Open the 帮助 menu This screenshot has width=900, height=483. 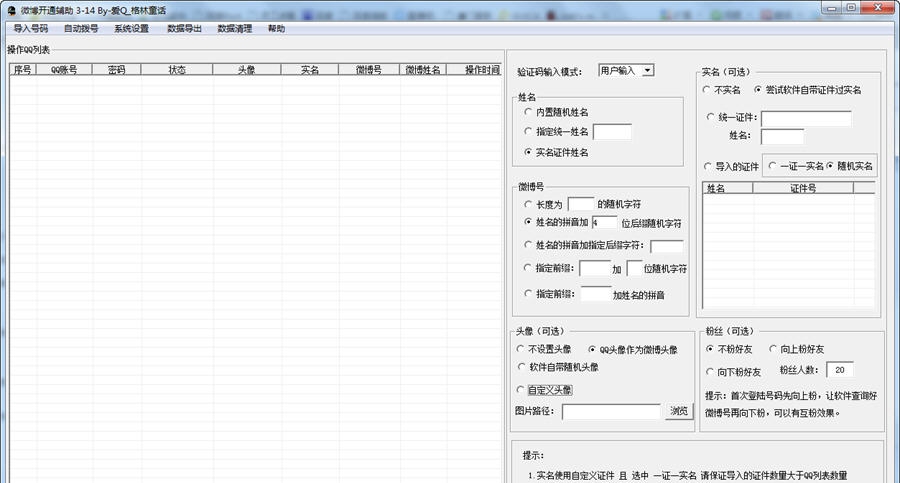click(276, 28)
